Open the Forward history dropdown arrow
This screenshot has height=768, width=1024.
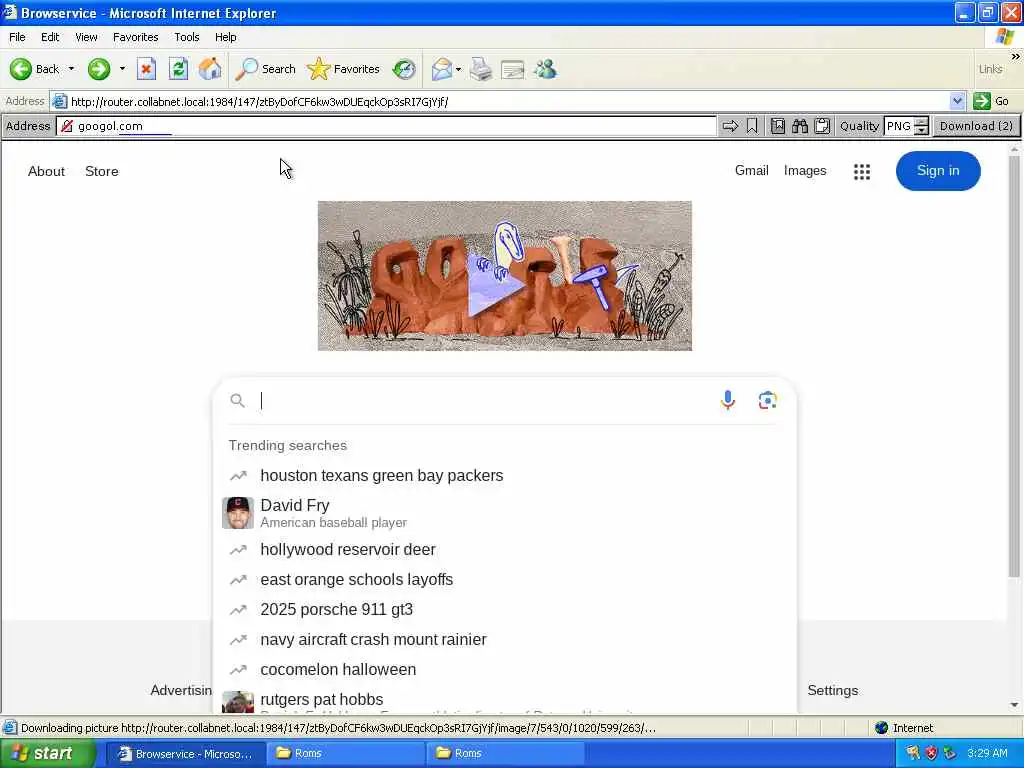pyautogui.click(x=122, y=69)
